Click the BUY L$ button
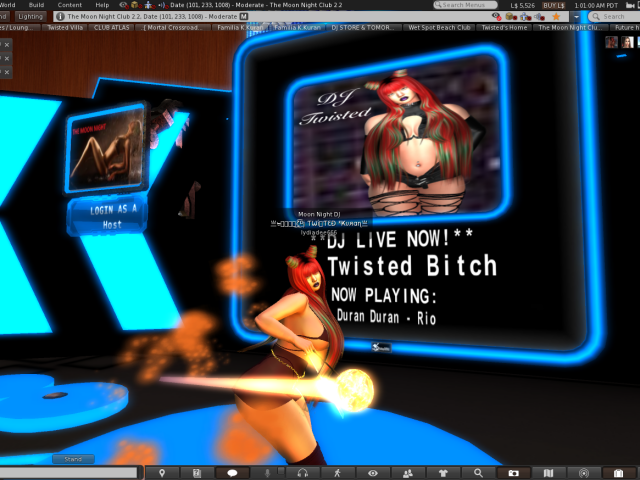 click(554, 5)
